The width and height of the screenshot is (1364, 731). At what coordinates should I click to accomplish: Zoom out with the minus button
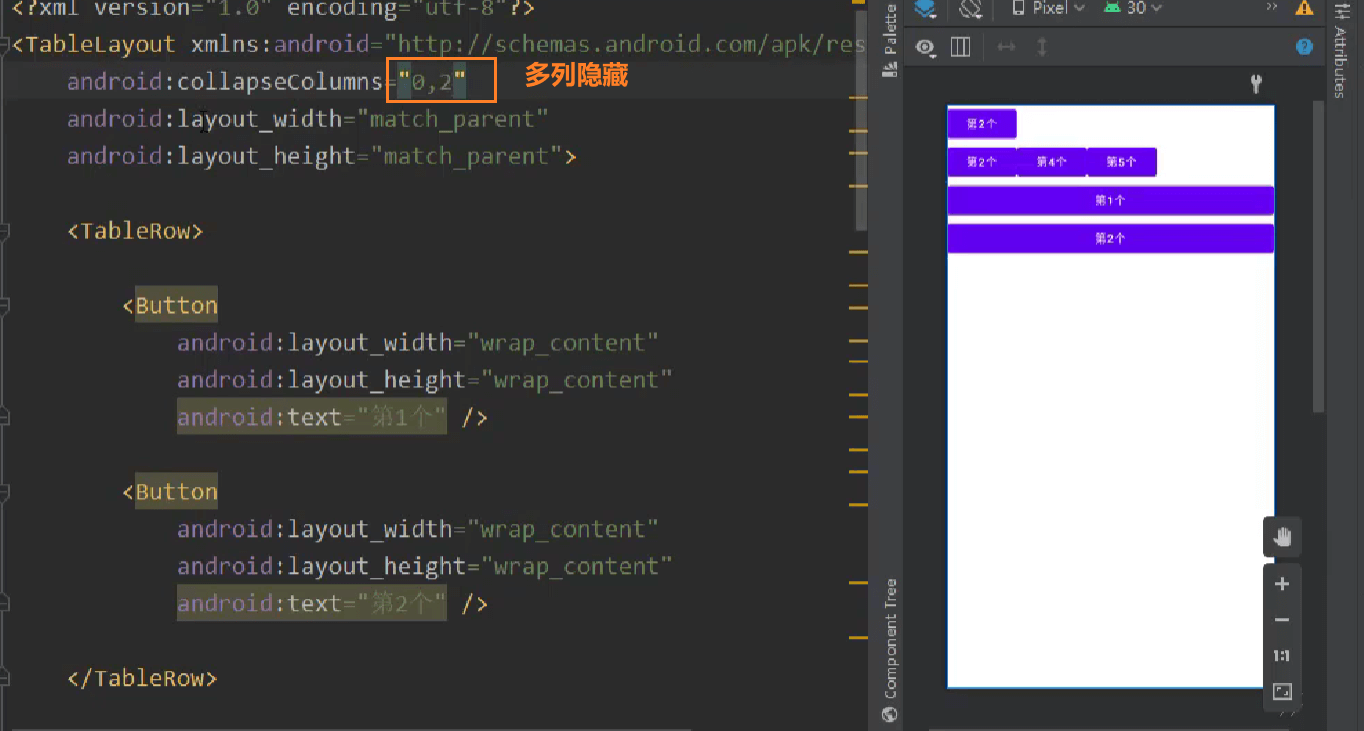tap(1282, 620)
